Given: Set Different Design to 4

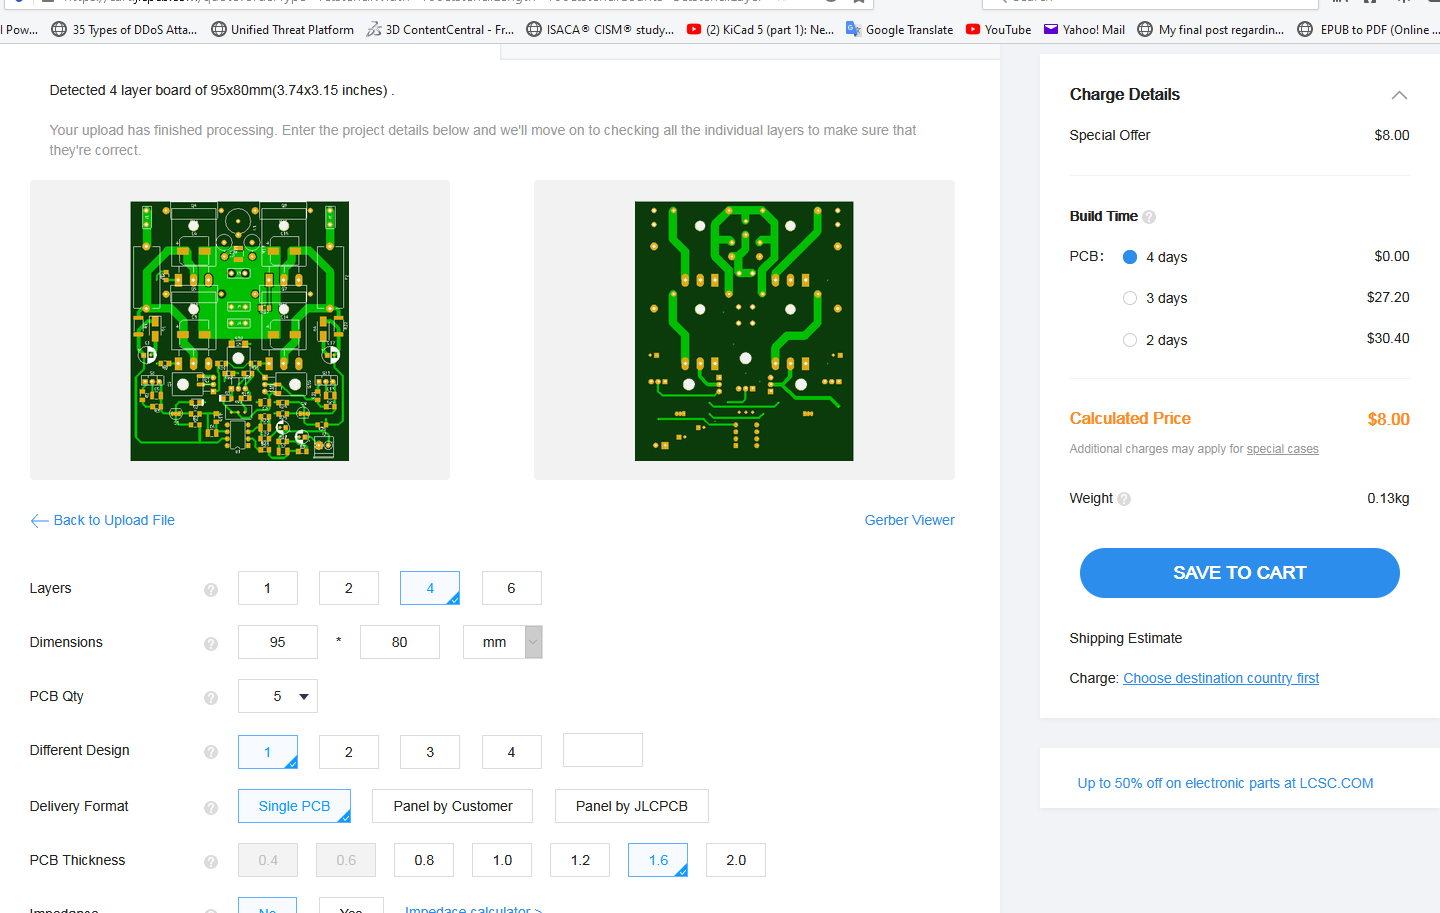Looking at the screenshot, I should click(512, 752).
